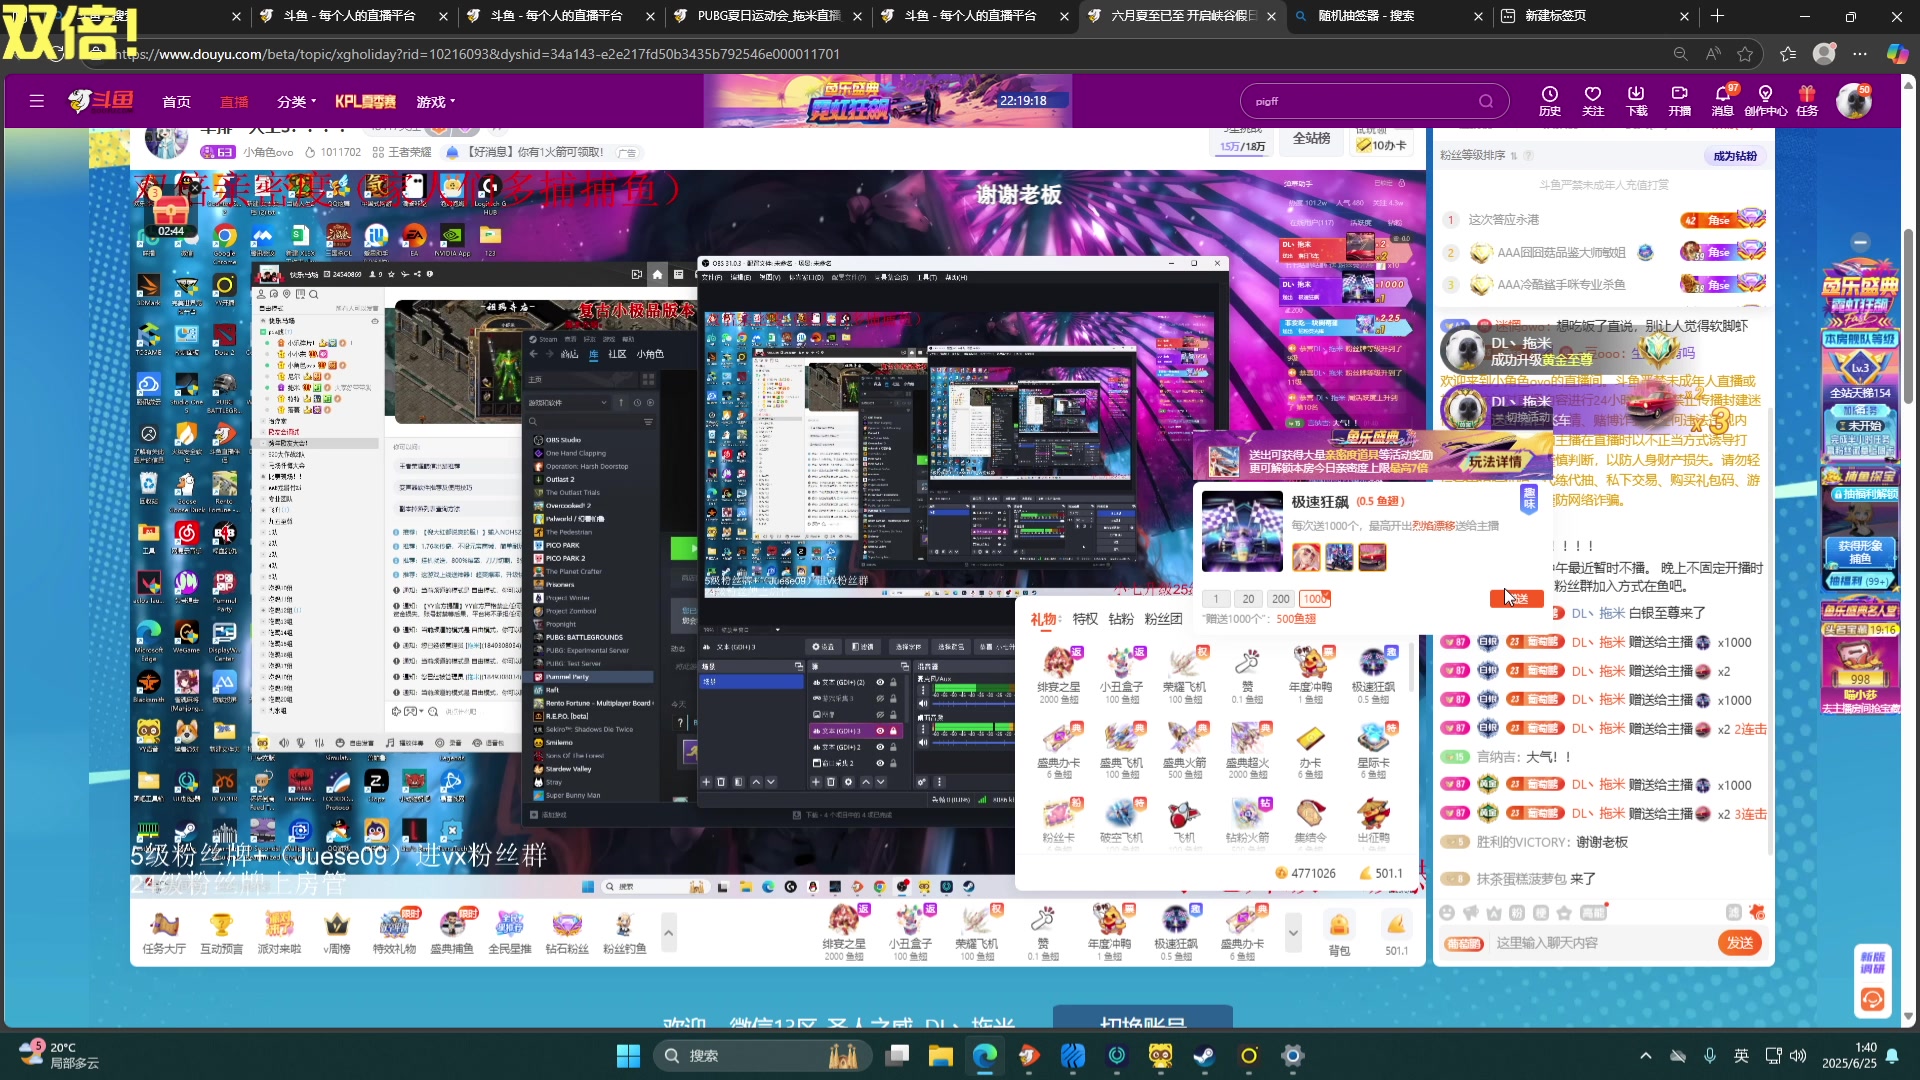
Task: Select the 出征鸭 gift
Action: pyautogui.click(x=1373, y=824)
